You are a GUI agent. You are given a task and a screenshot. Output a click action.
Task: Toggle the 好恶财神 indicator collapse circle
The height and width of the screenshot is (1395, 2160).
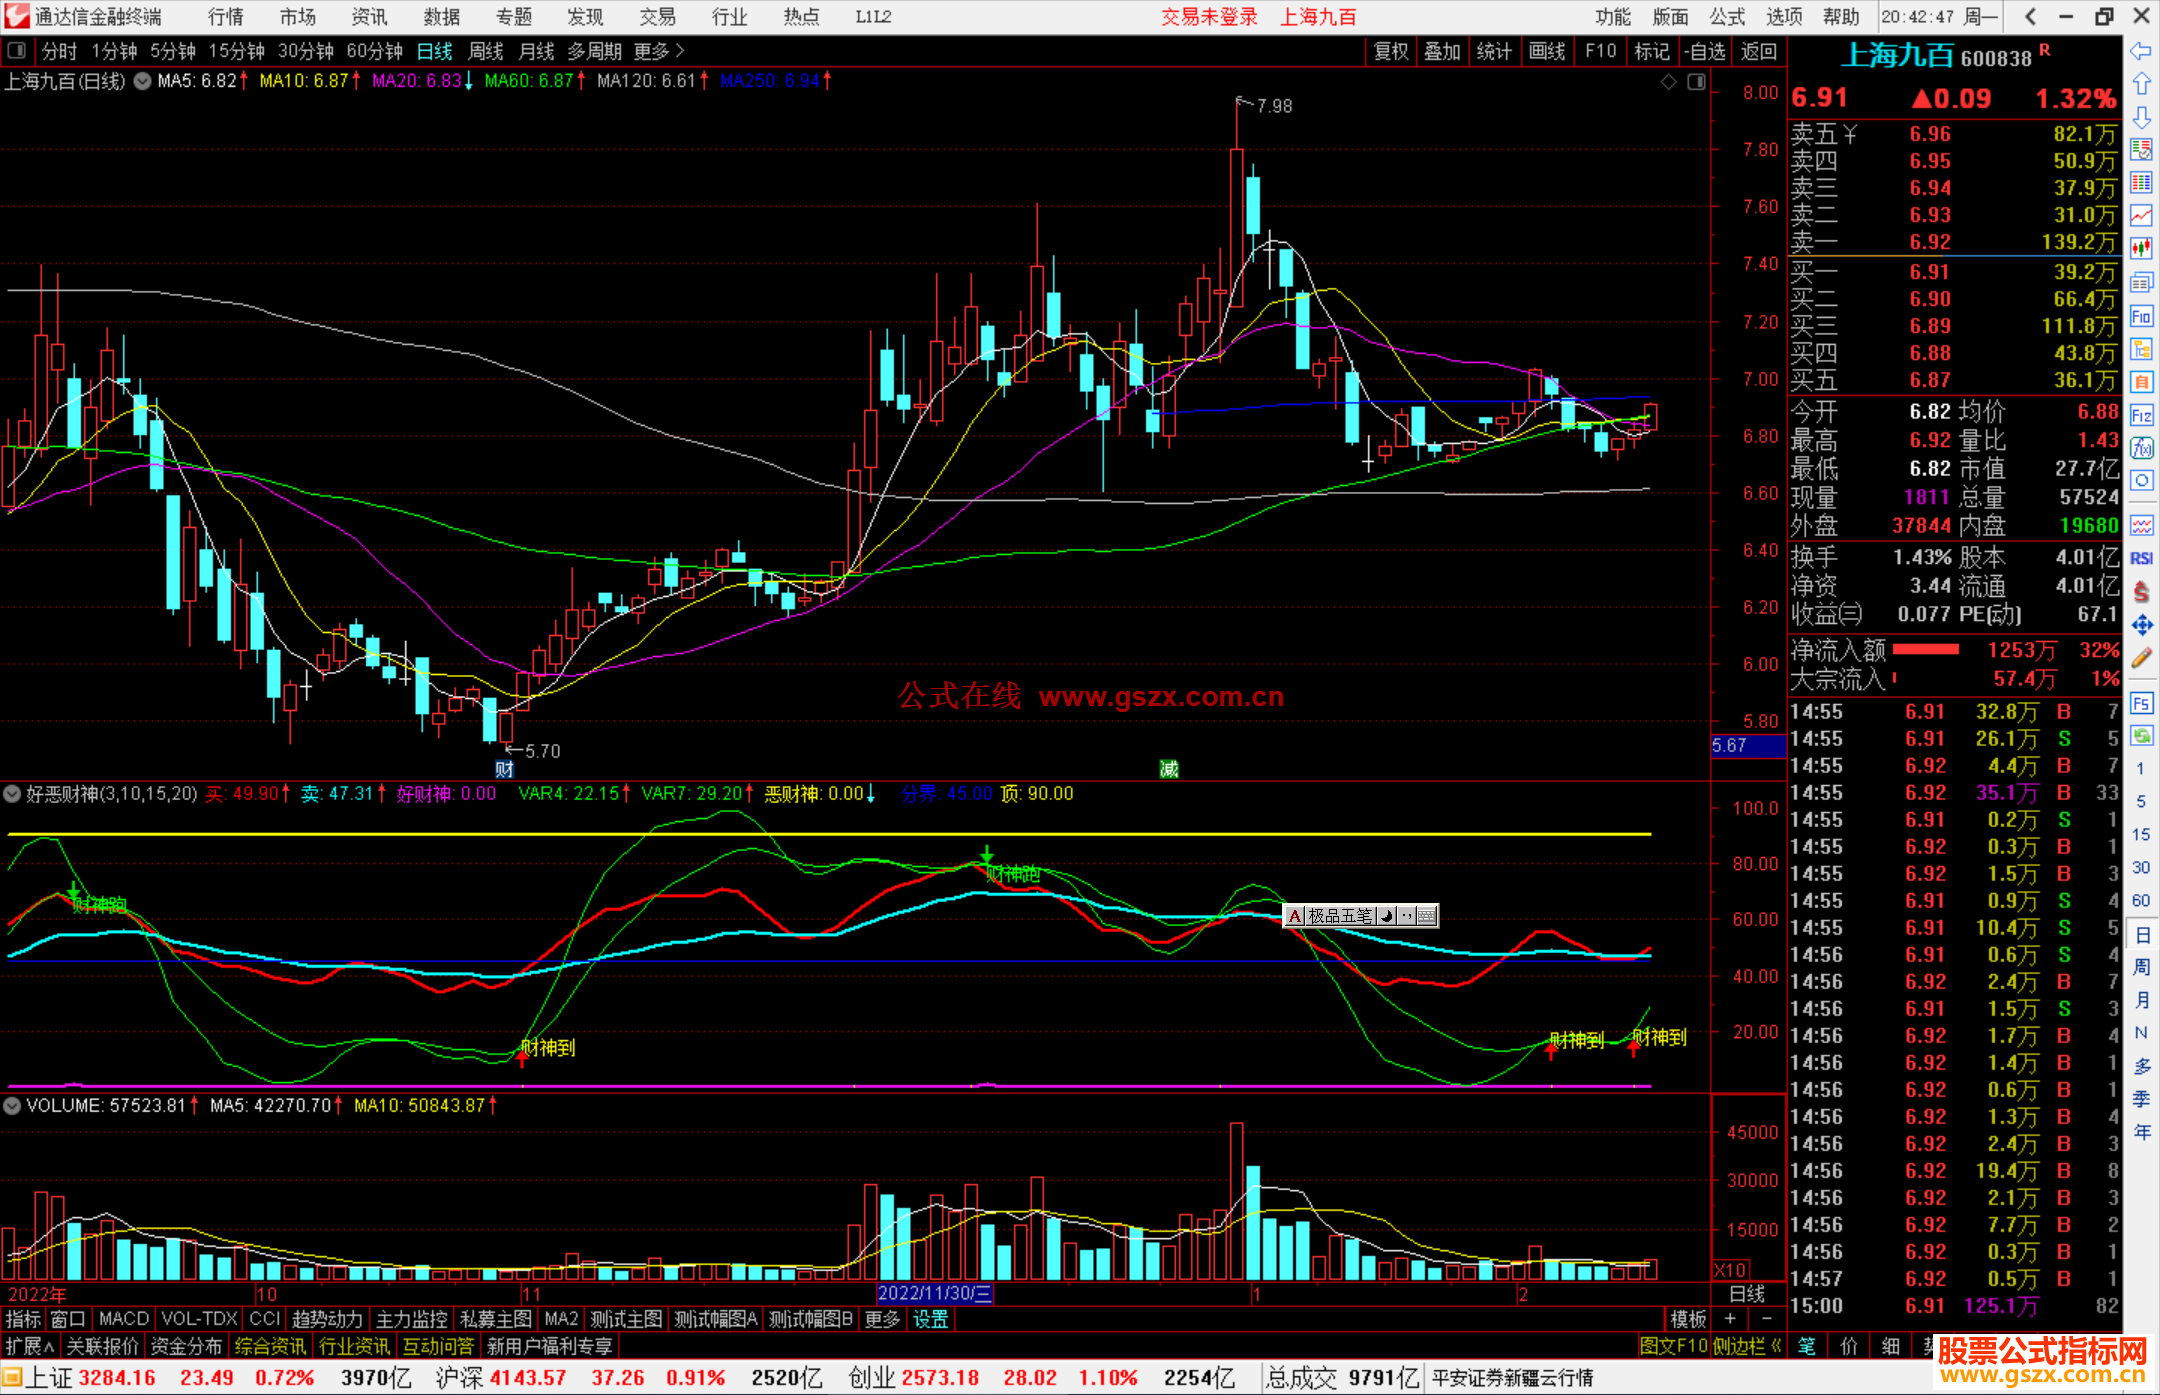(x=12, y=794)
